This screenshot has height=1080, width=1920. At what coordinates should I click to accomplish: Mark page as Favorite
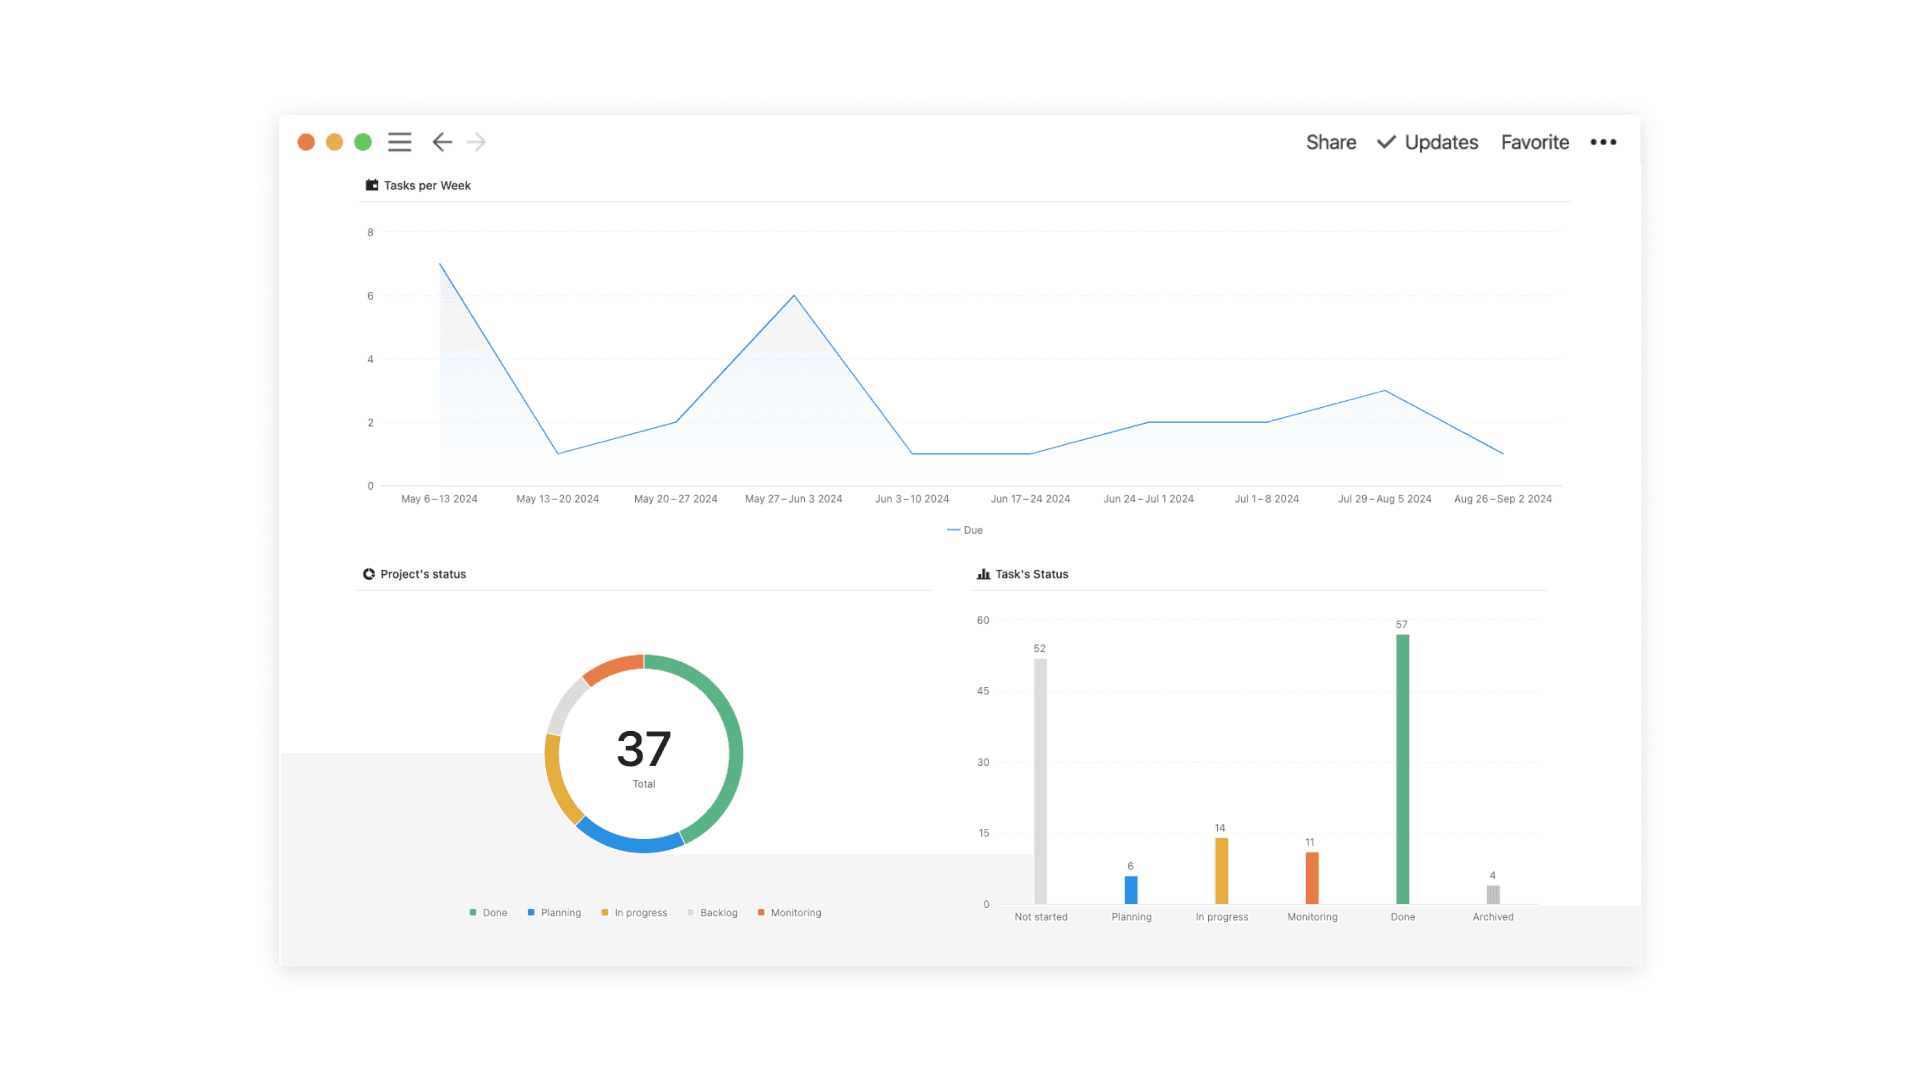(x=1535, y=142)
